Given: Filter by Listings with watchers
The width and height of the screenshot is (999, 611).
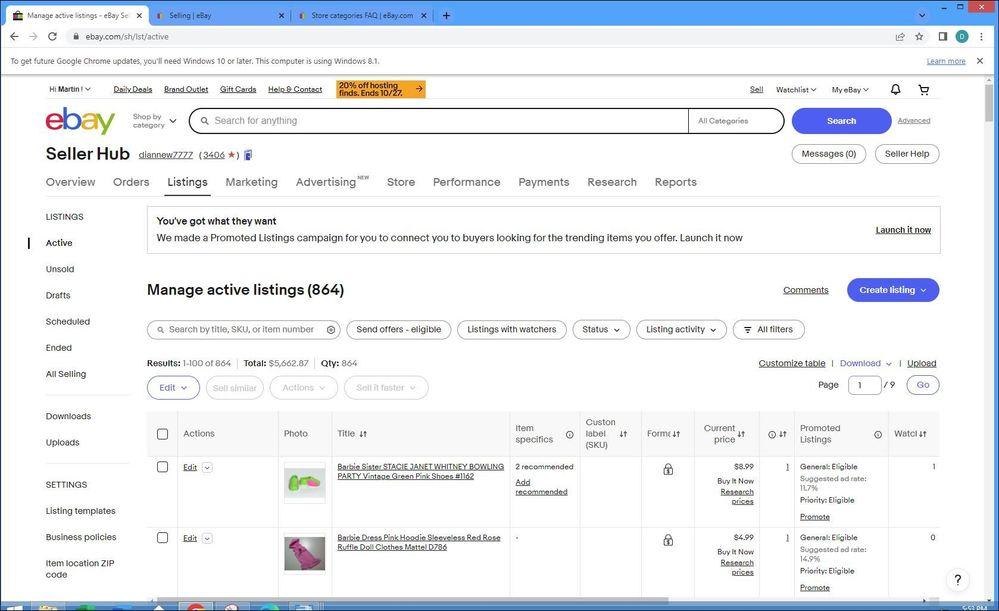Looking at the screenshot, I should (512, 329).
